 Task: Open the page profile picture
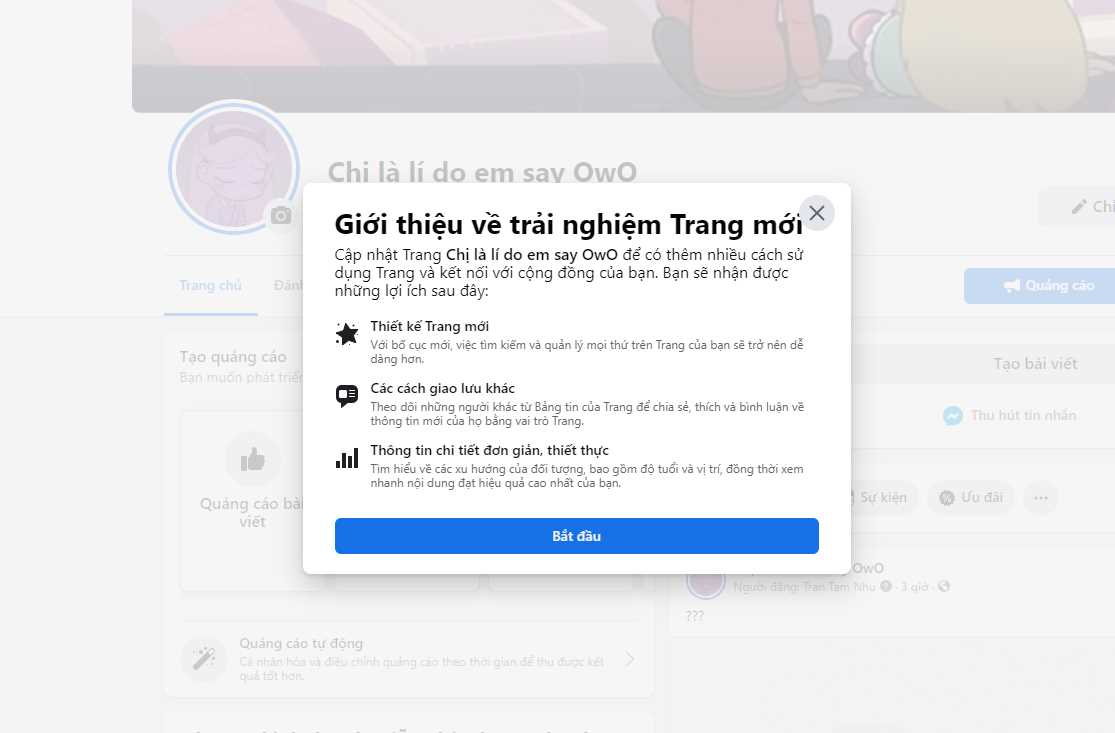(234, 168)
